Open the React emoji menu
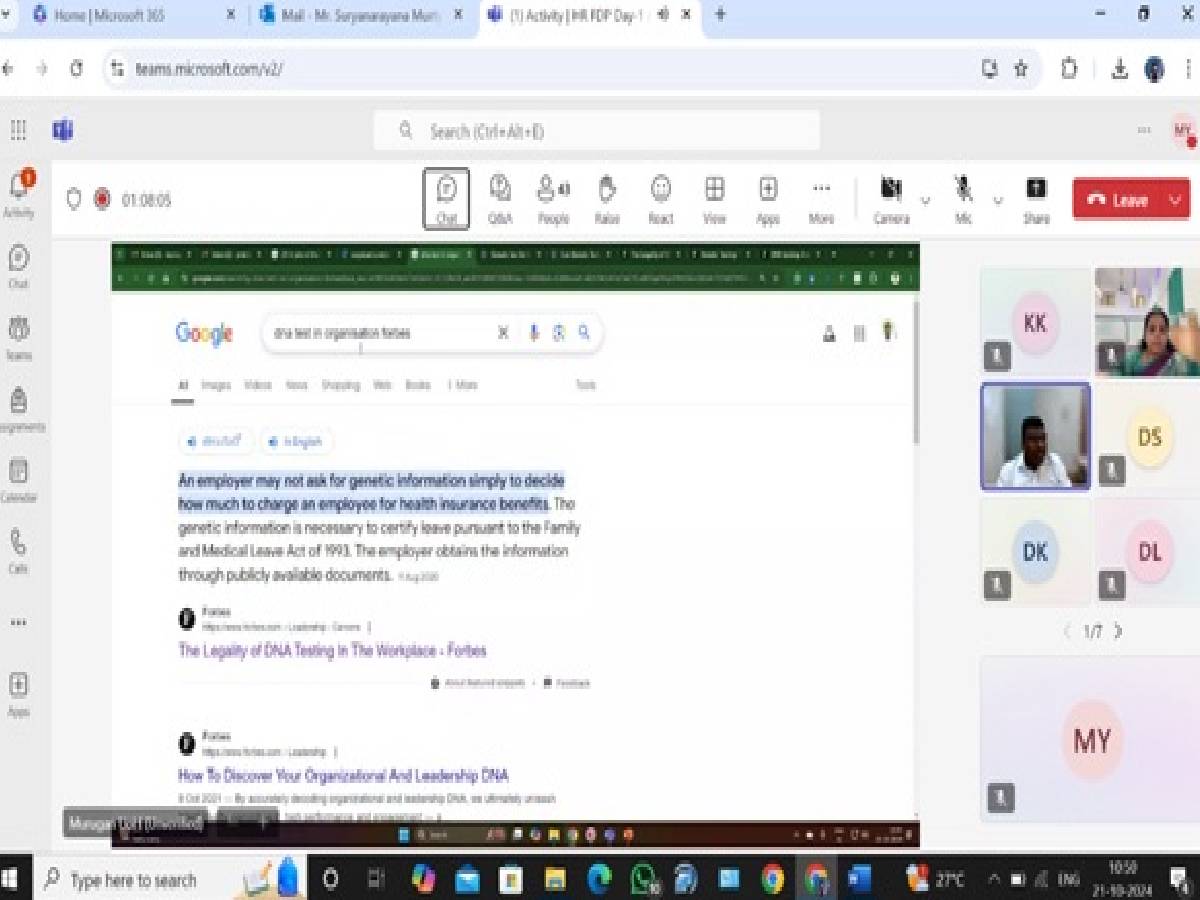 tap(660, 198)
